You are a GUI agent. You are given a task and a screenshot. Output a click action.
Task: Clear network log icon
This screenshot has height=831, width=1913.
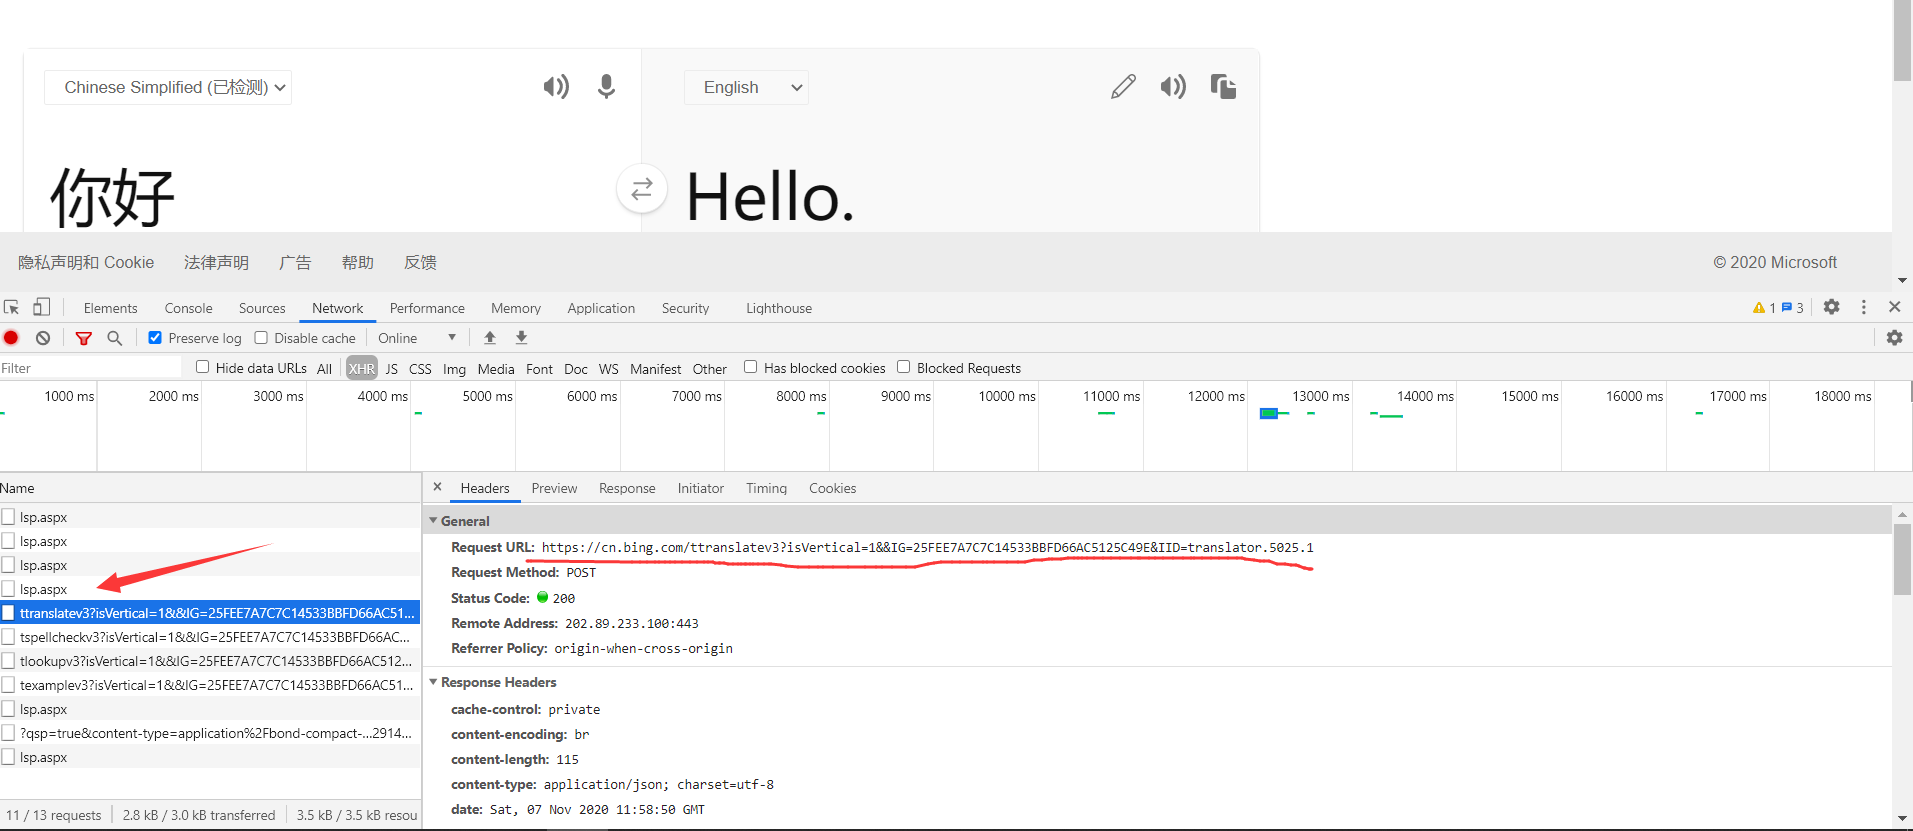tap(43, 338)
